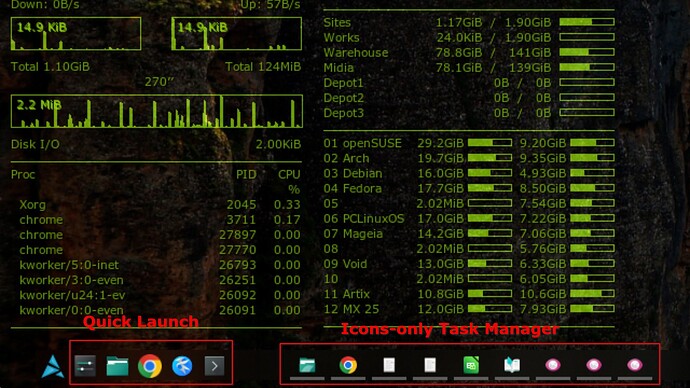Click the Depot1 label

point(343,83)
